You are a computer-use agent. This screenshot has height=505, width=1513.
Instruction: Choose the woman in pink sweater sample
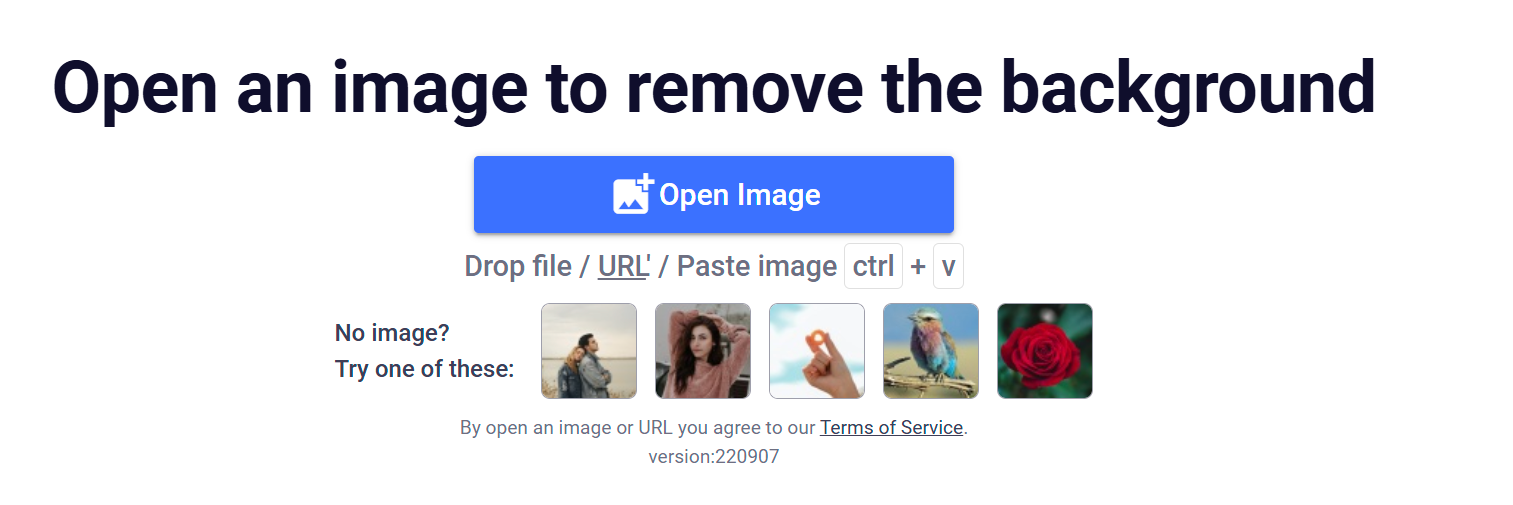click(703, 351)
